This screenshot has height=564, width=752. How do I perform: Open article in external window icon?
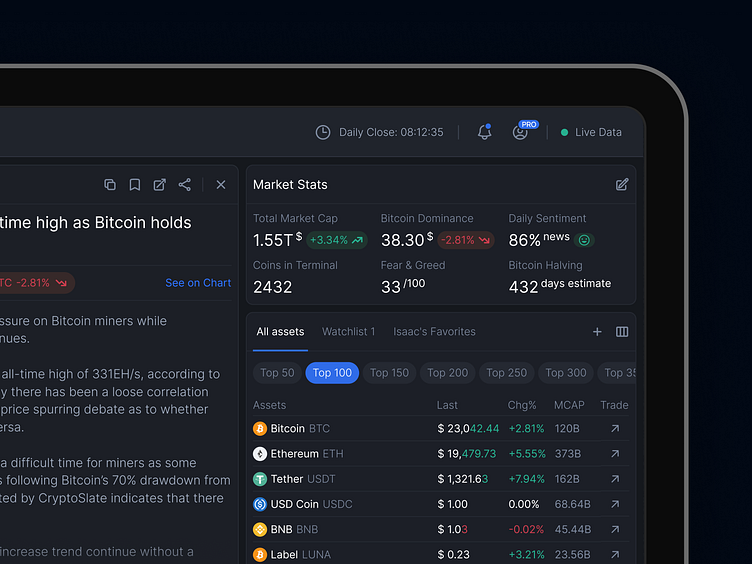(x=159, y=185)
